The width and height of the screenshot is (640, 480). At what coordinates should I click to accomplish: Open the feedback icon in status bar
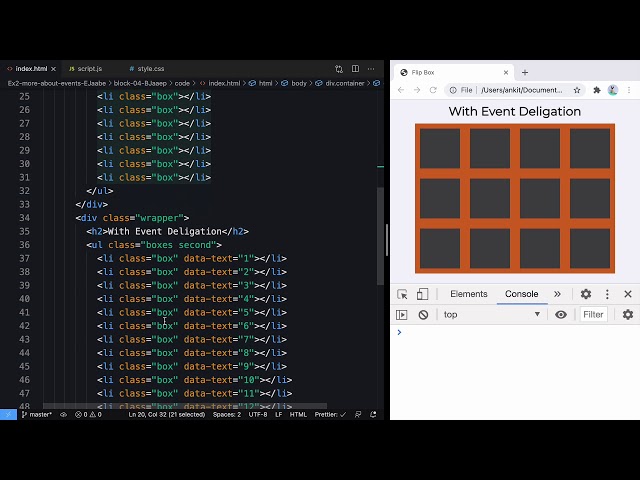click(x=358, y=415)
